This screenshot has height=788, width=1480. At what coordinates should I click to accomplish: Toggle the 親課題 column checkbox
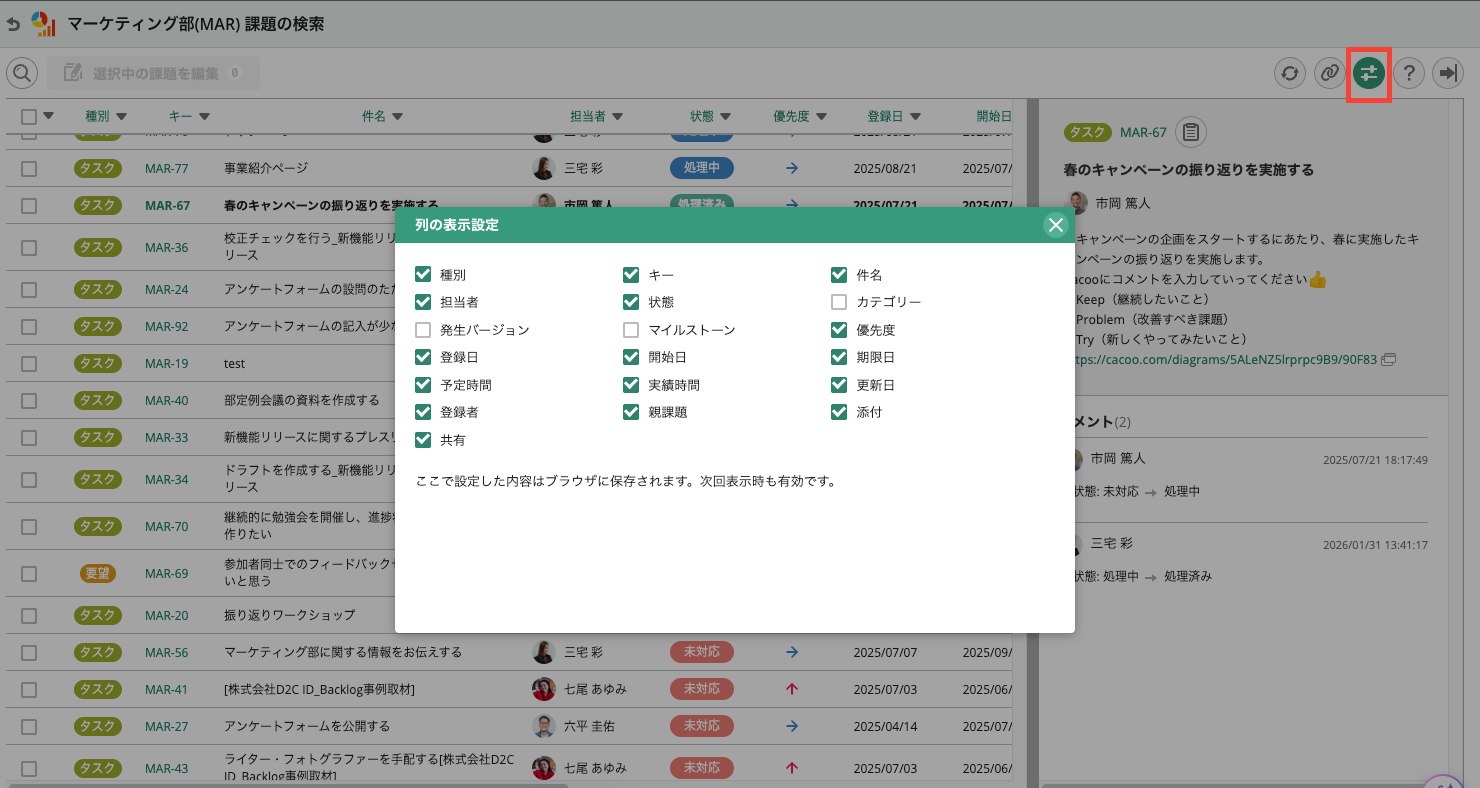point(631,412)
